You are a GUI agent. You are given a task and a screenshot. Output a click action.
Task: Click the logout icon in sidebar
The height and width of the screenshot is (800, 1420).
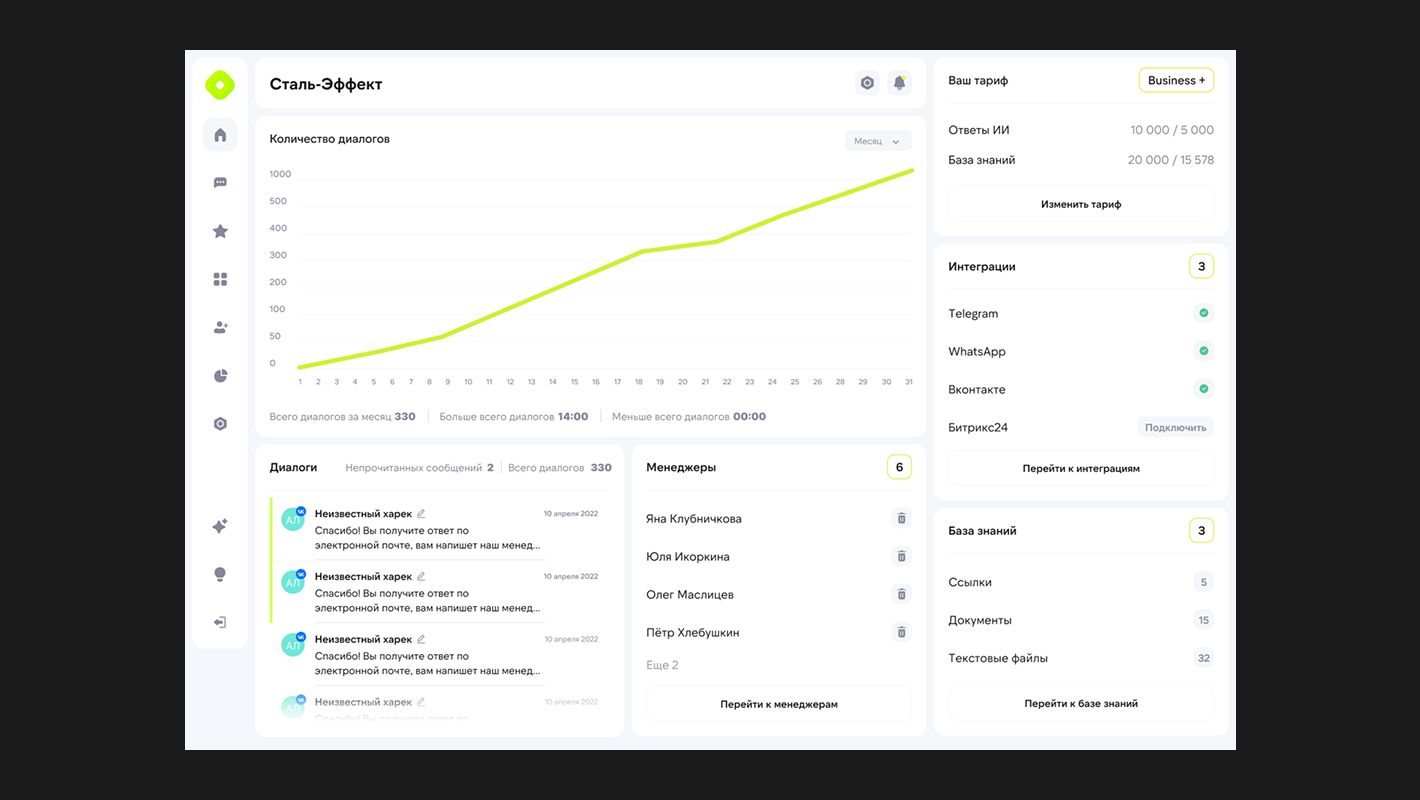click(x=220, y=622)
